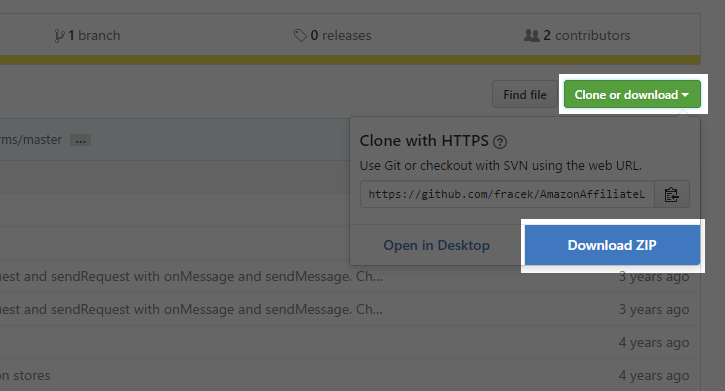Expand the commit message ellipsis button
725x391 pixels.
(x=80, y=140)
